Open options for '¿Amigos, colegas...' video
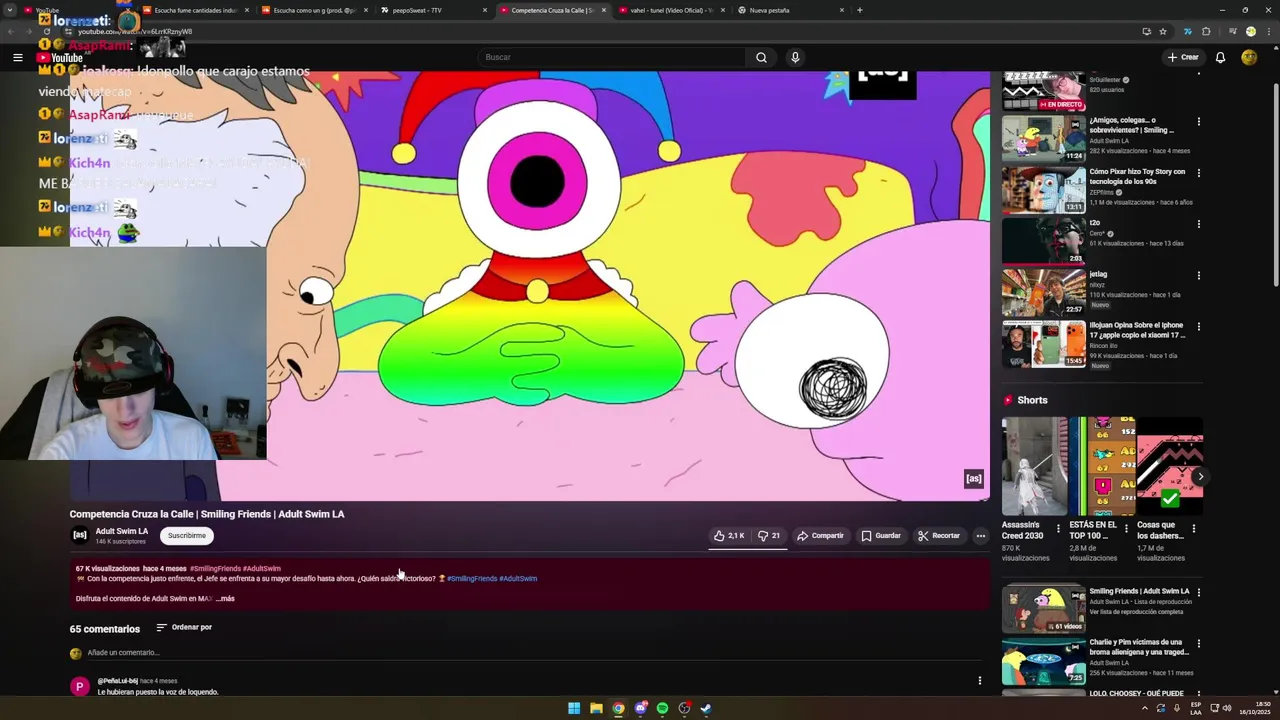1280x720 pixels. (x=1198, y=122)
